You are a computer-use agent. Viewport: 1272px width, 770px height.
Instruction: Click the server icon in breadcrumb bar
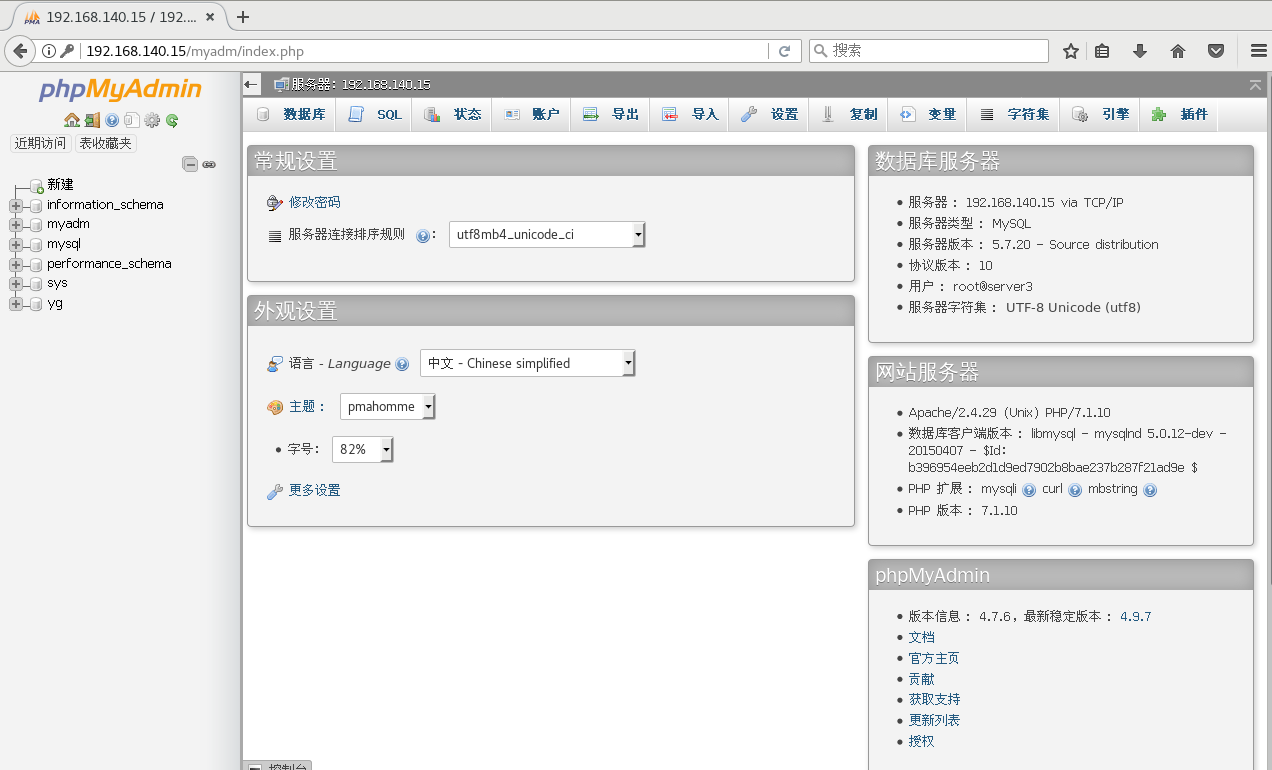281,85
